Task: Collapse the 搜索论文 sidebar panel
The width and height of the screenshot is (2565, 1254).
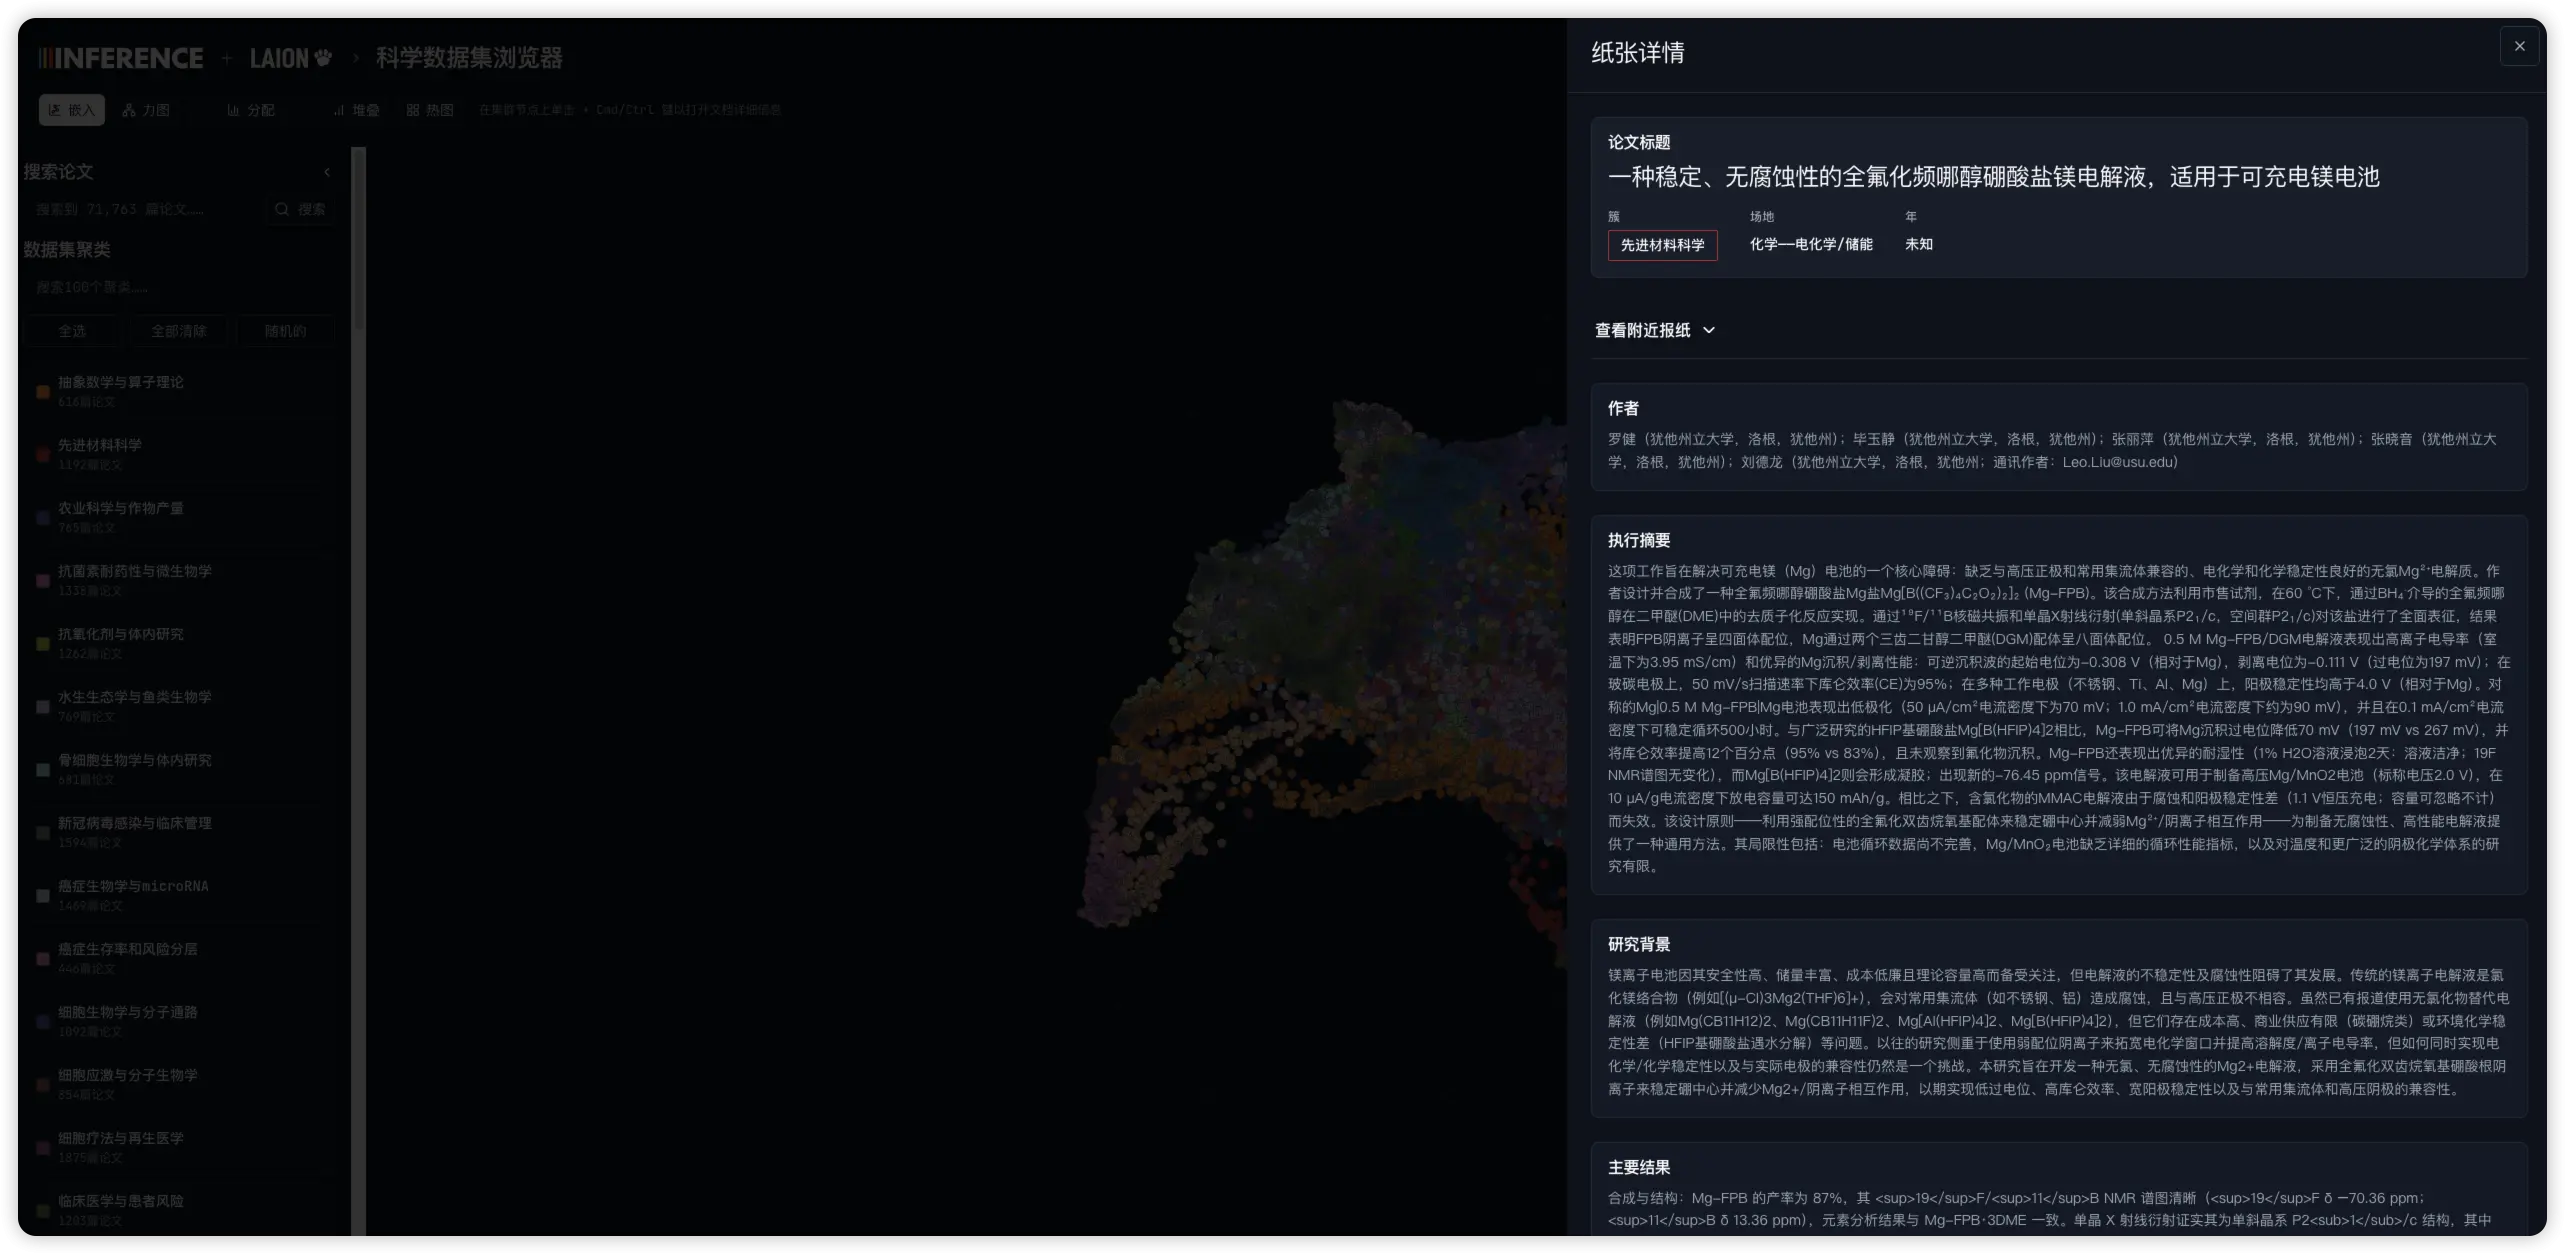Action: (x=328, y=171)
